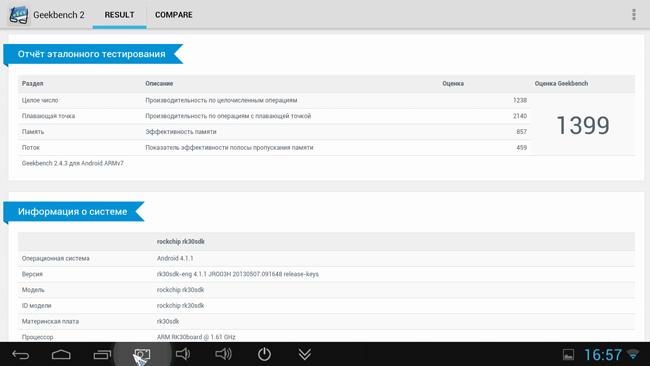Click the Geekbench score 1399
This screenshot has width=650, height=366.
[583, 125]
